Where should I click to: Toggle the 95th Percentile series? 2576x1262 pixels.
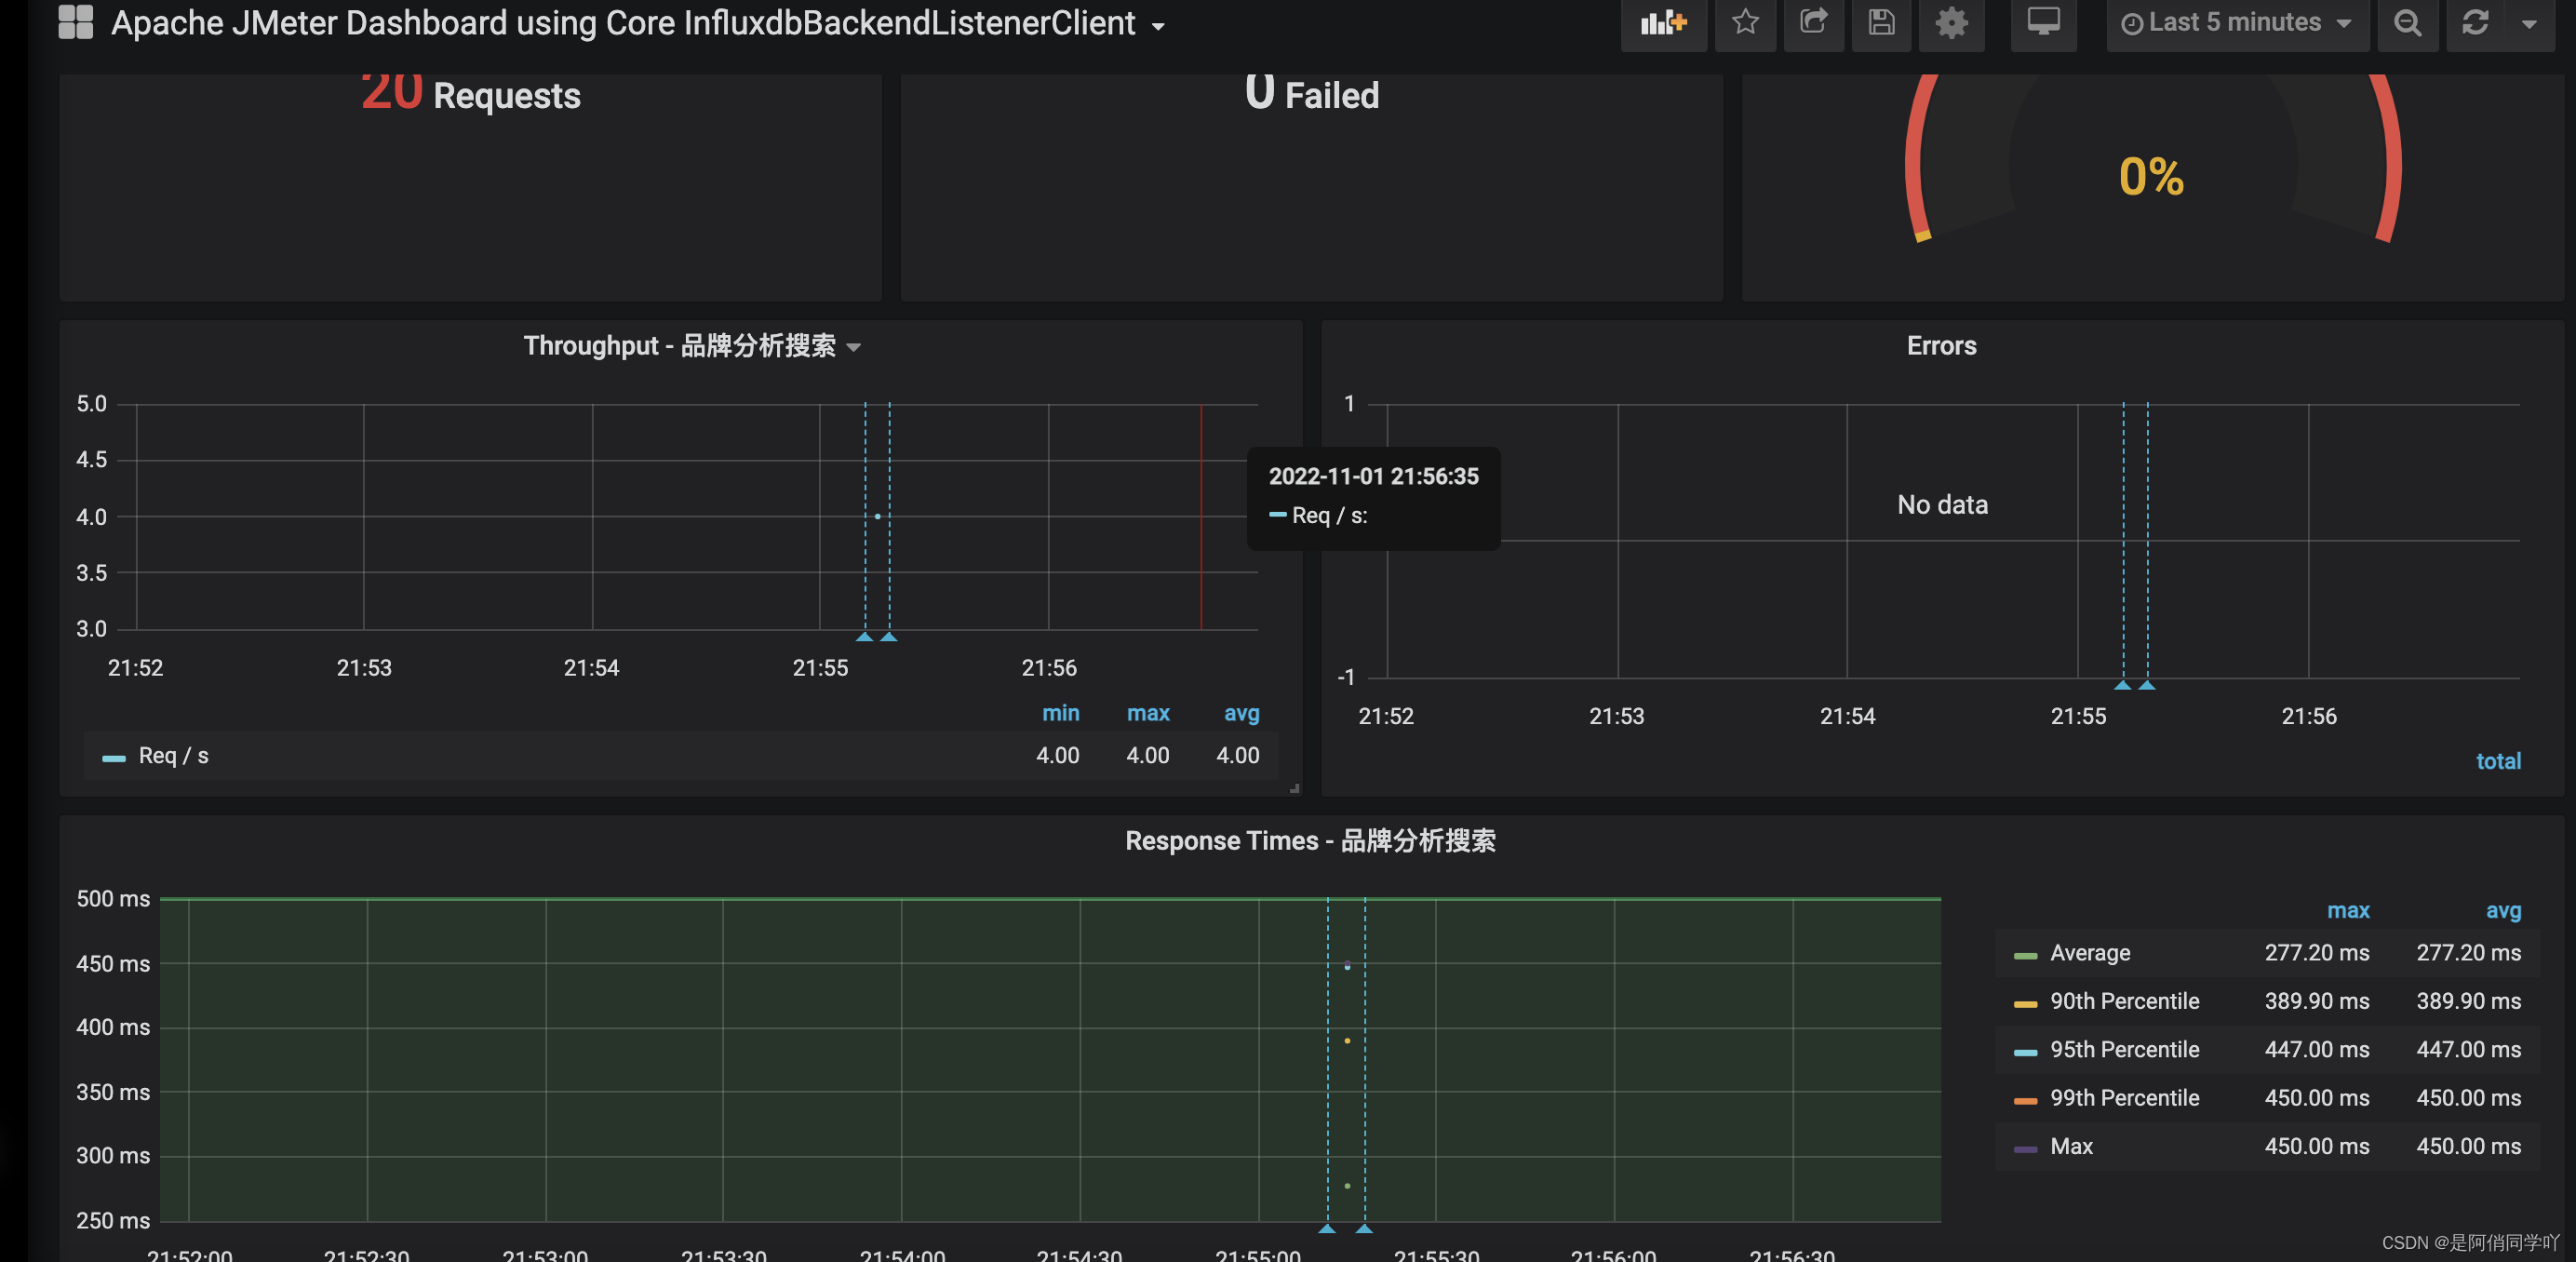[x=2124, y=1049]
